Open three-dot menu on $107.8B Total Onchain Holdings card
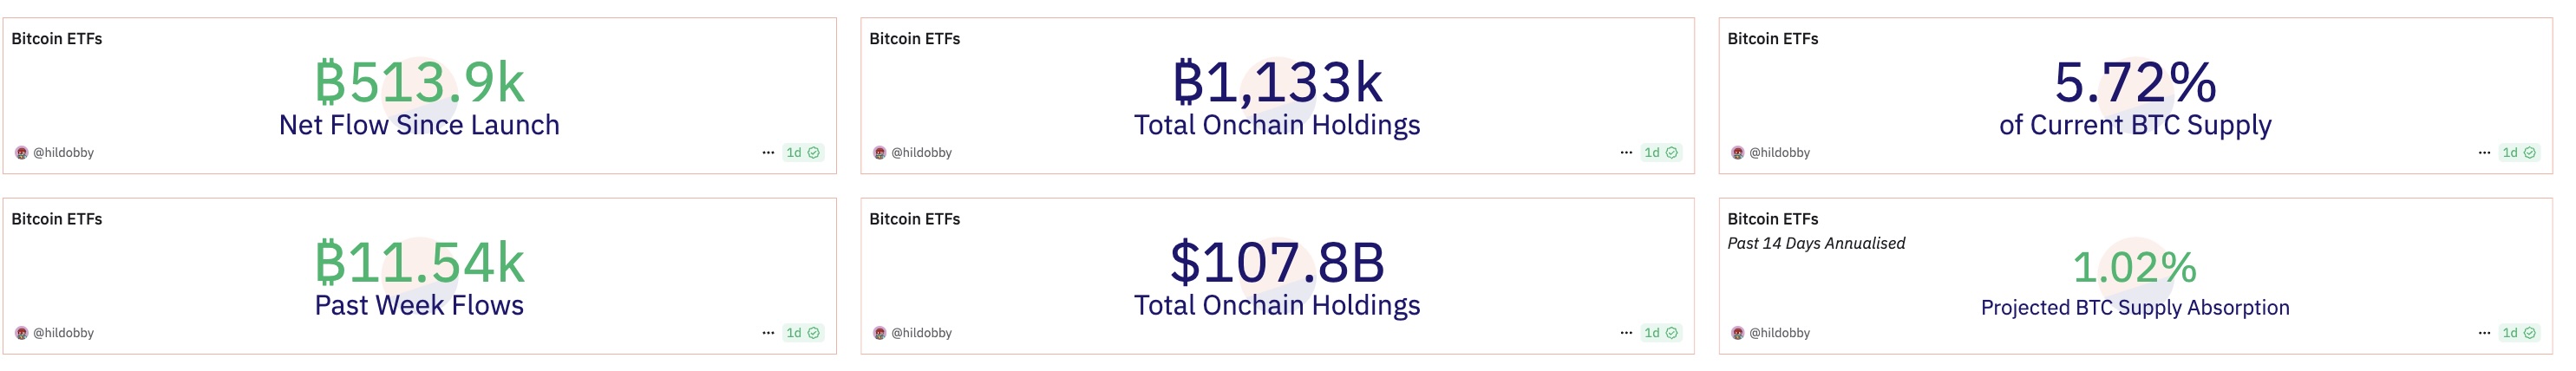2576x371 pixels. [1626, 333]
